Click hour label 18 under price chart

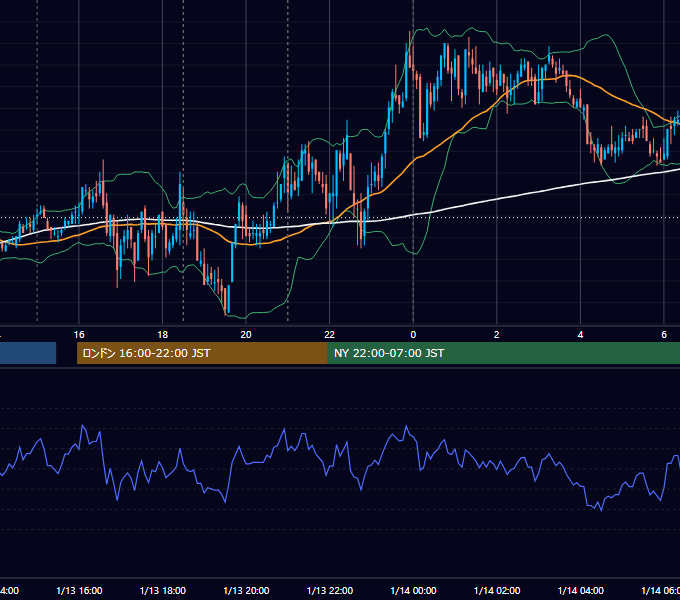coord(163,335)
